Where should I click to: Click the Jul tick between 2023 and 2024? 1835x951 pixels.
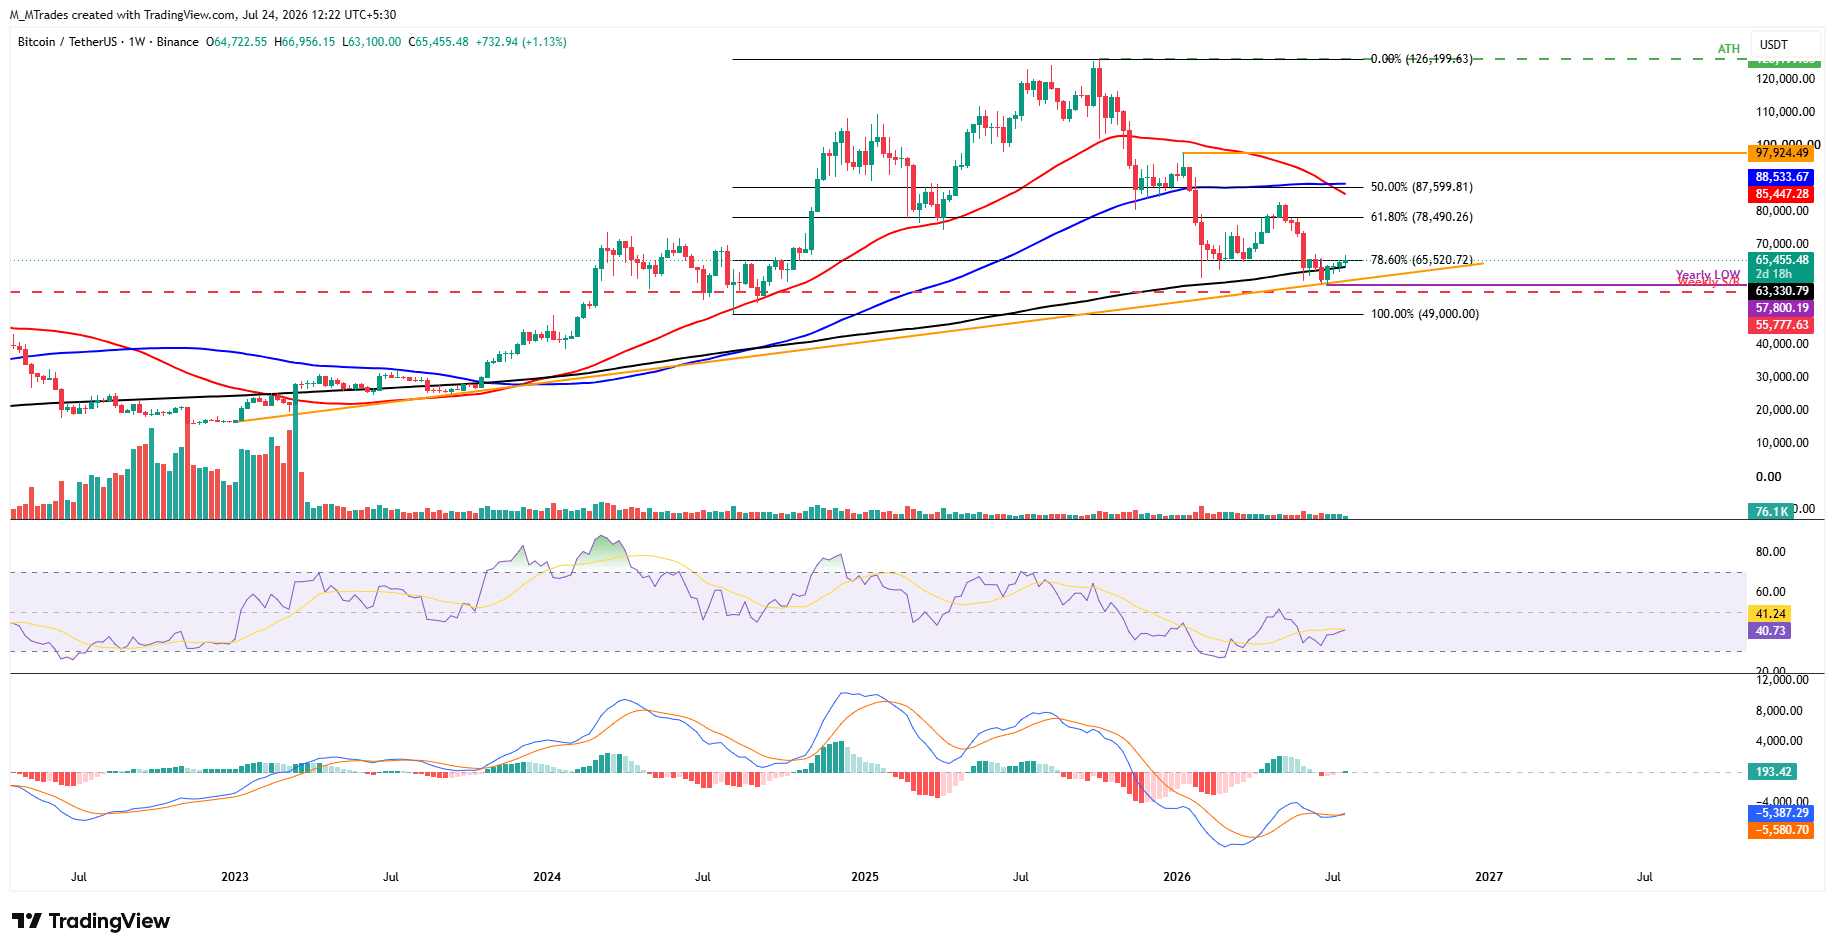[391, 877]
